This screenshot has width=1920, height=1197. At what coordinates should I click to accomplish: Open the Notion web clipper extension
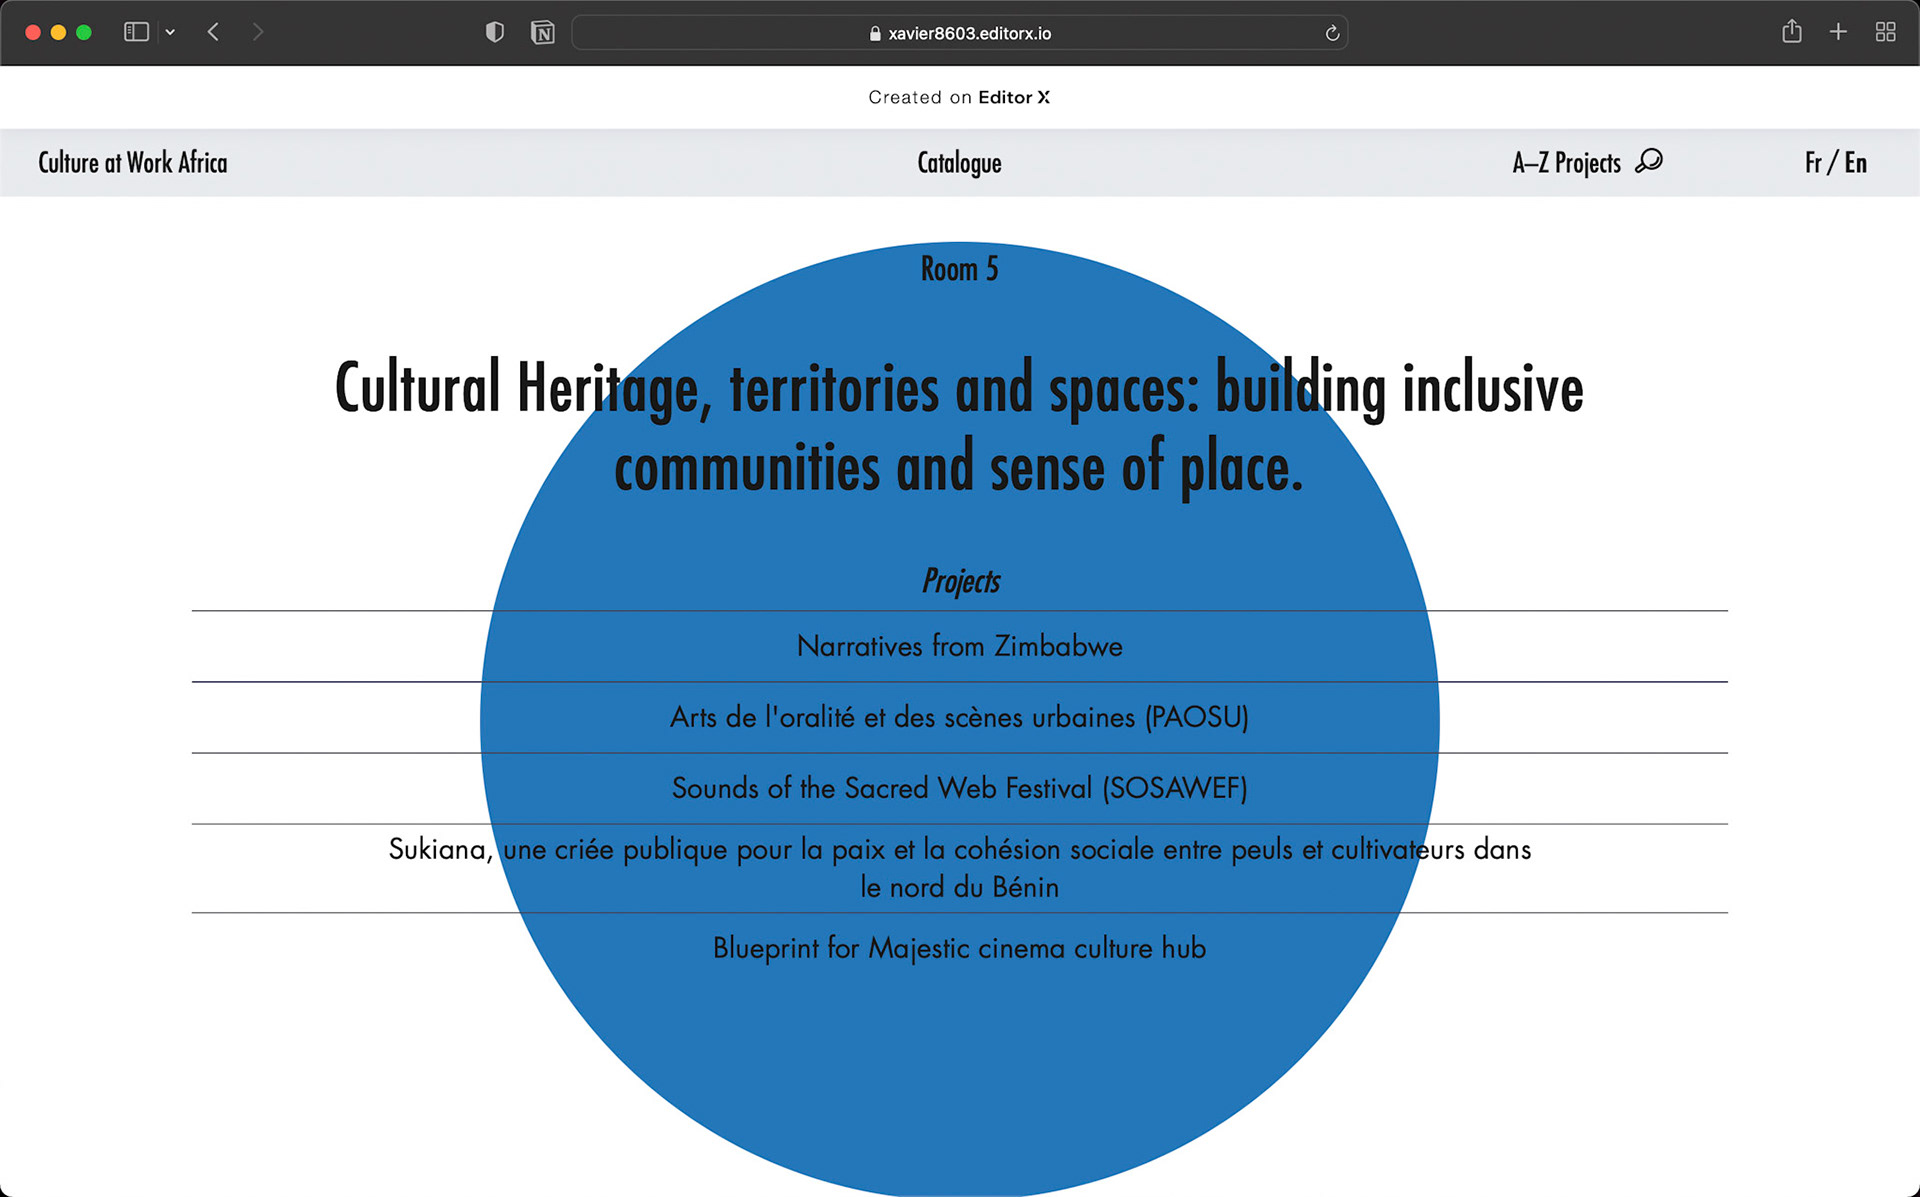[x=542, y=33]
